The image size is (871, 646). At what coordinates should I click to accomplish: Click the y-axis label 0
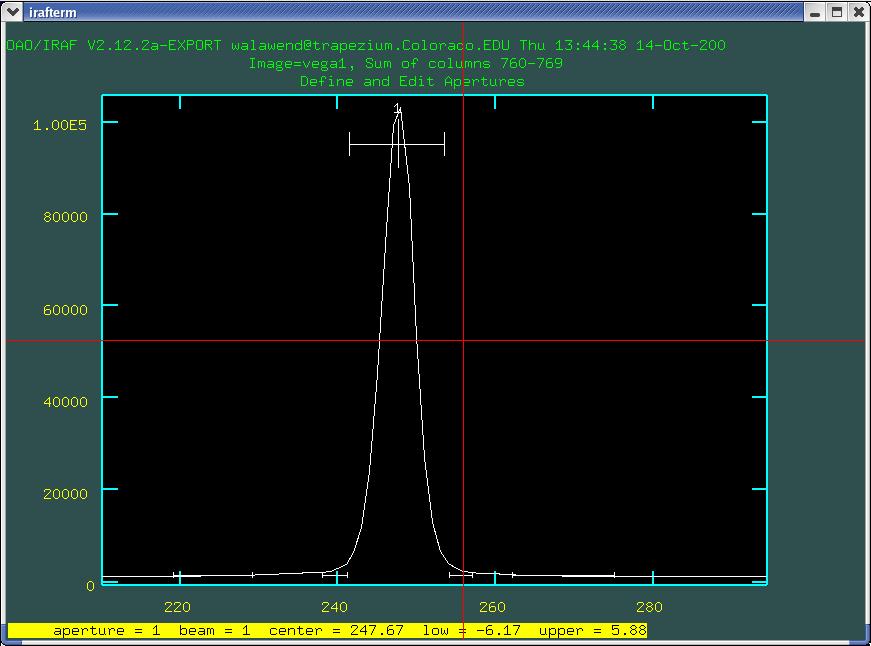pos(90,585)
